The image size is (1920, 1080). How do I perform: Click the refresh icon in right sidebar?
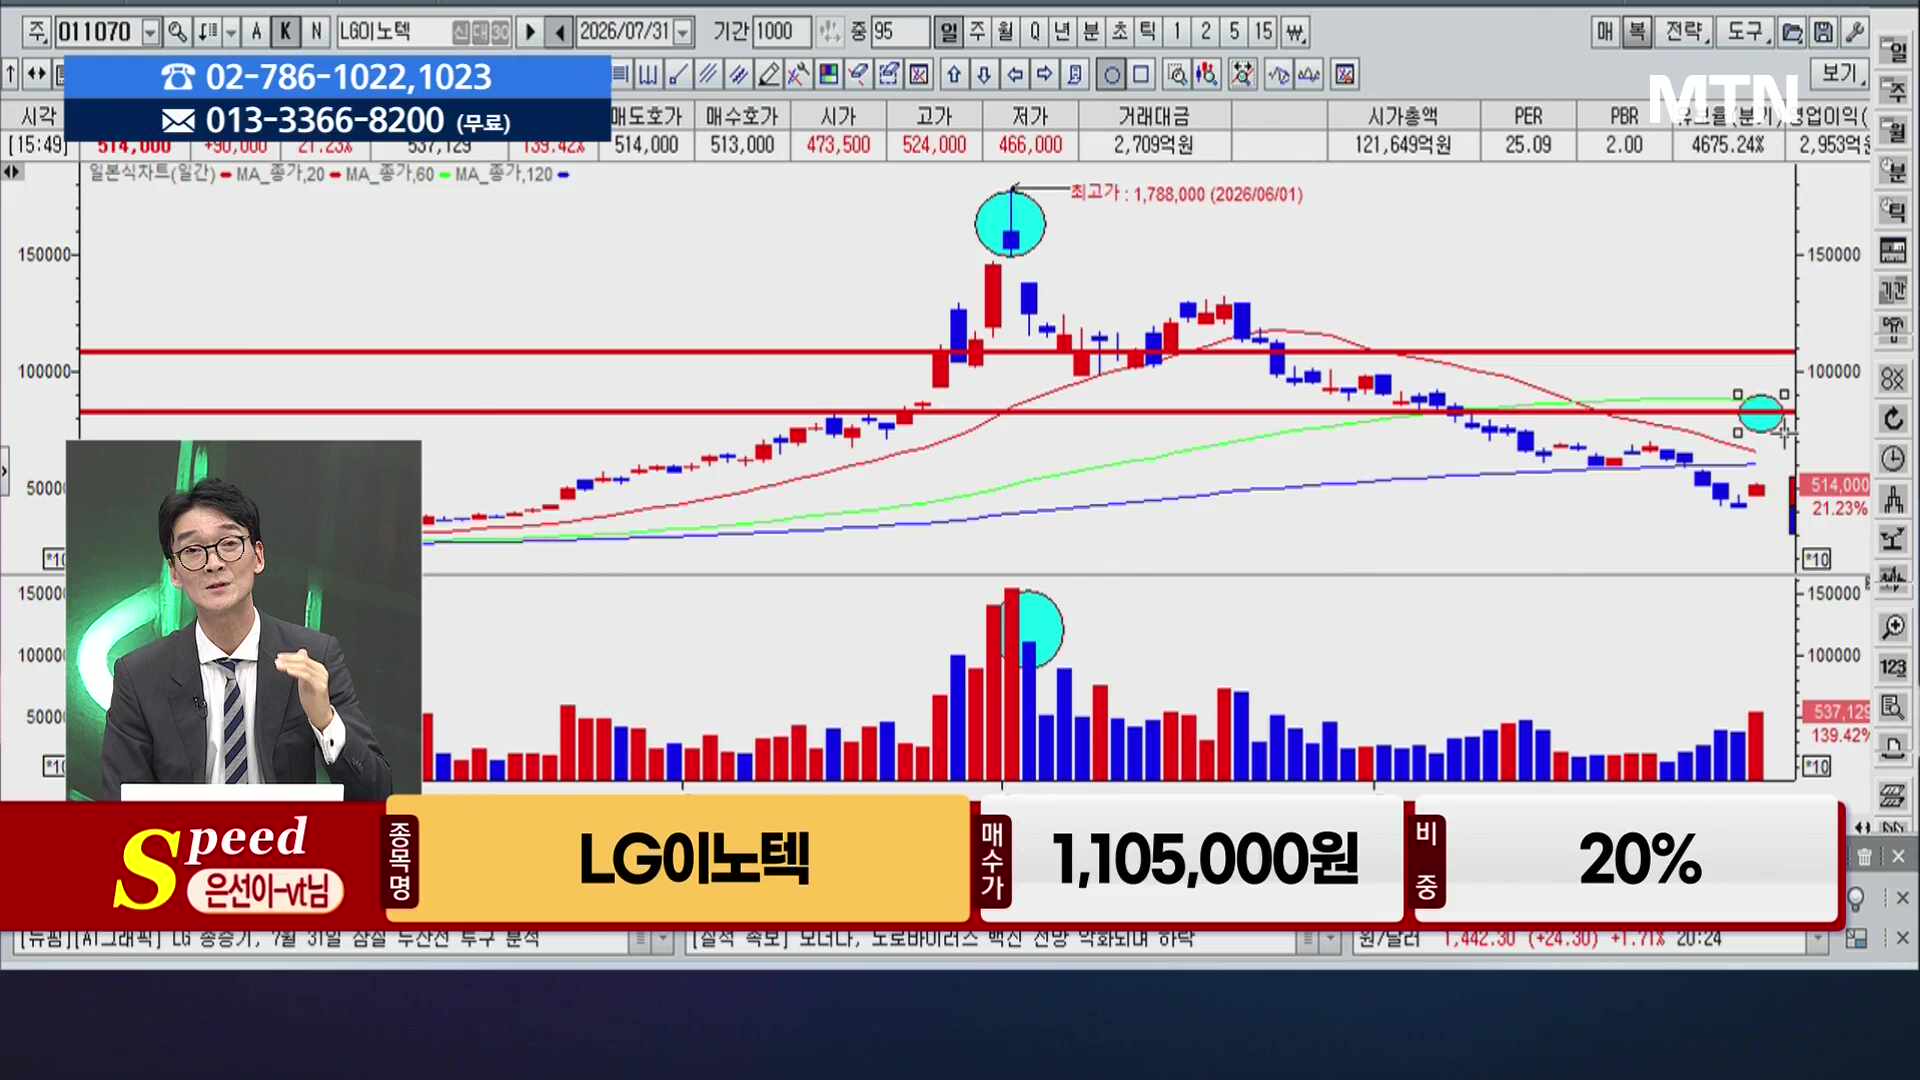click(1893, 418)
